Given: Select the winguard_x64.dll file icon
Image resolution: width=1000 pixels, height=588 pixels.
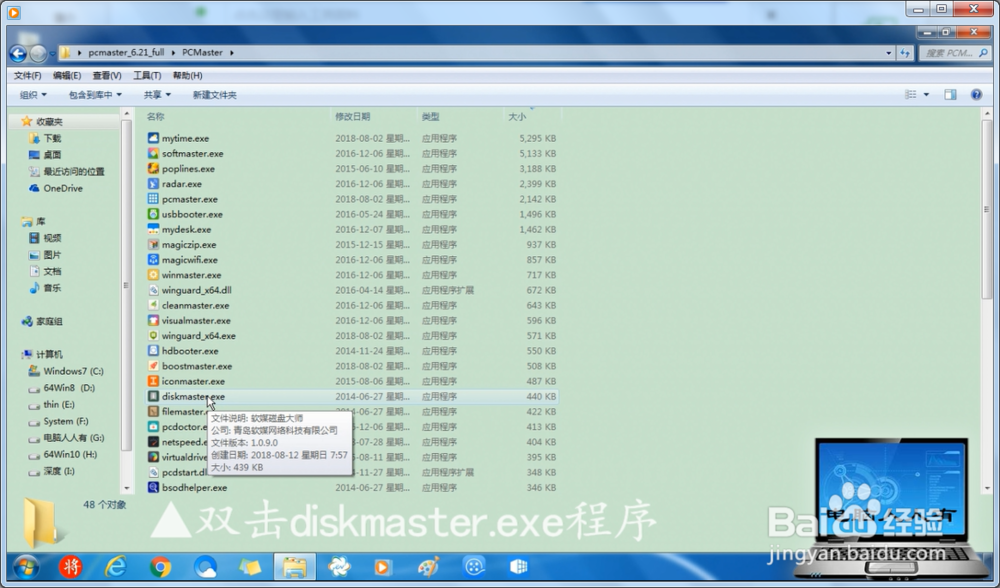Looking at the screenshot, I should [x=153, y=290].
